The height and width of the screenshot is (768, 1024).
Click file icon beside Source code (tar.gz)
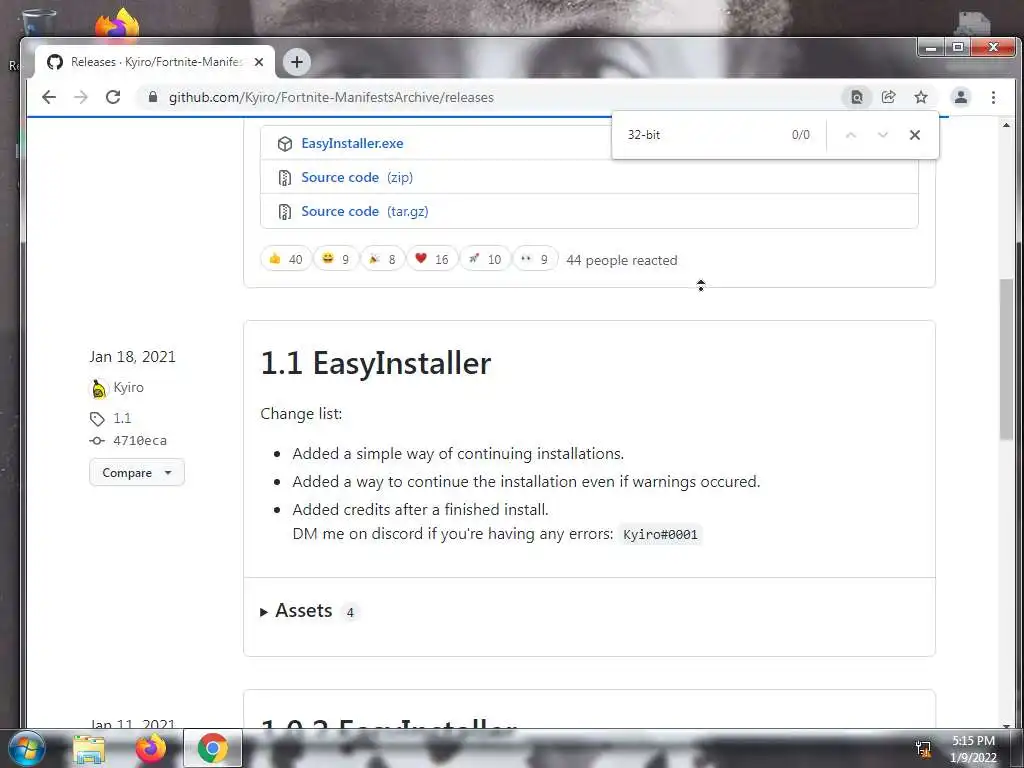(x=284, y=212)
